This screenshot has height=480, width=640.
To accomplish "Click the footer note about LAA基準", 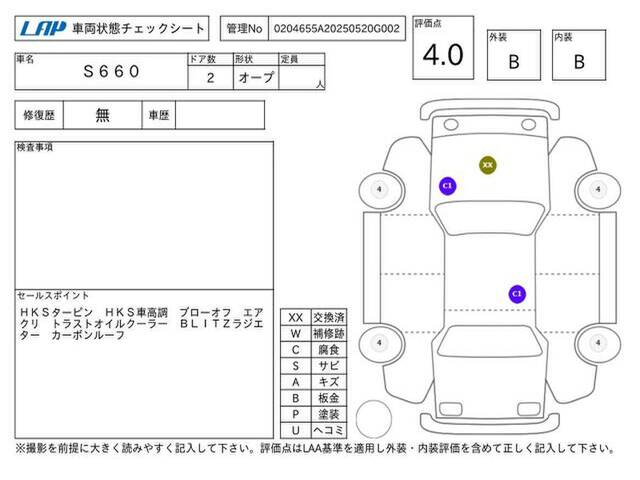I will click(315, 449).
